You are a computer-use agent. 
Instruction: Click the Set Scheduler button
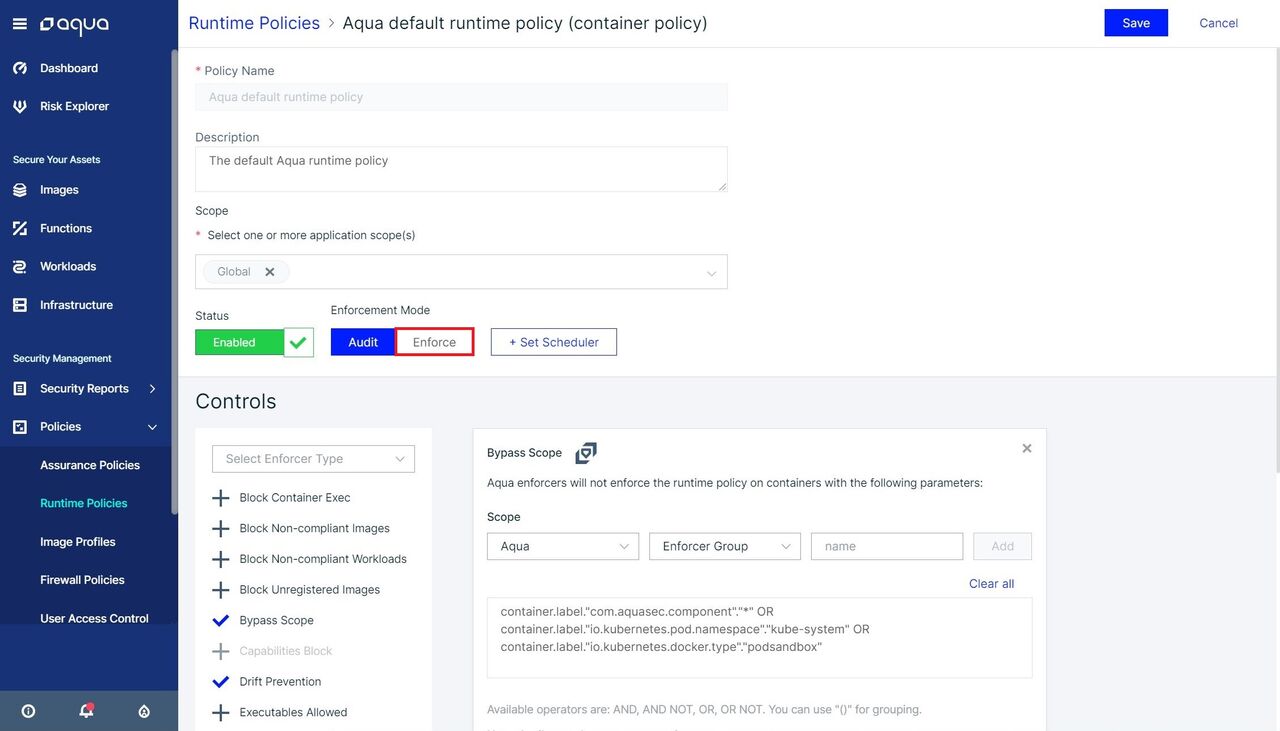click(x=554, y=342)
